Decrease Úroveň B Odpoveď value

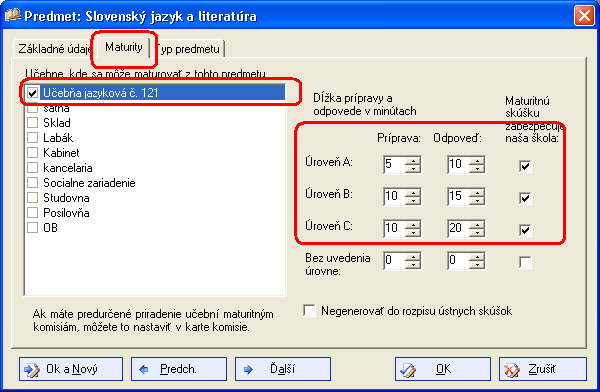[476, 201]
